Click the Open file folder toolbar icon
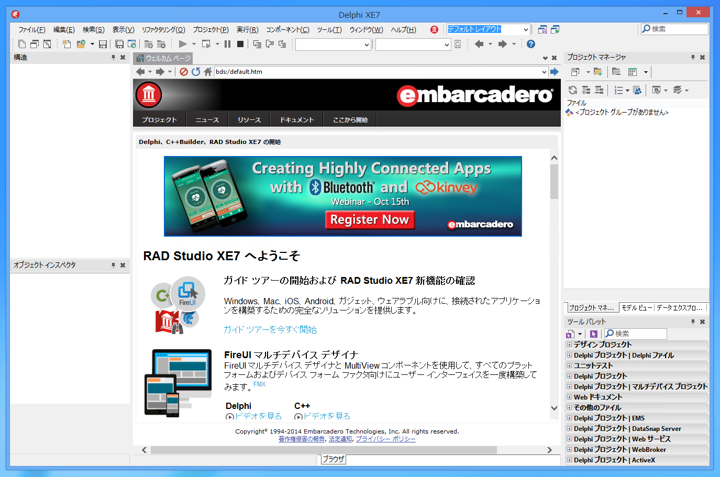The height and width of the screenshot is (477, 720). click(x=81, y=44)
